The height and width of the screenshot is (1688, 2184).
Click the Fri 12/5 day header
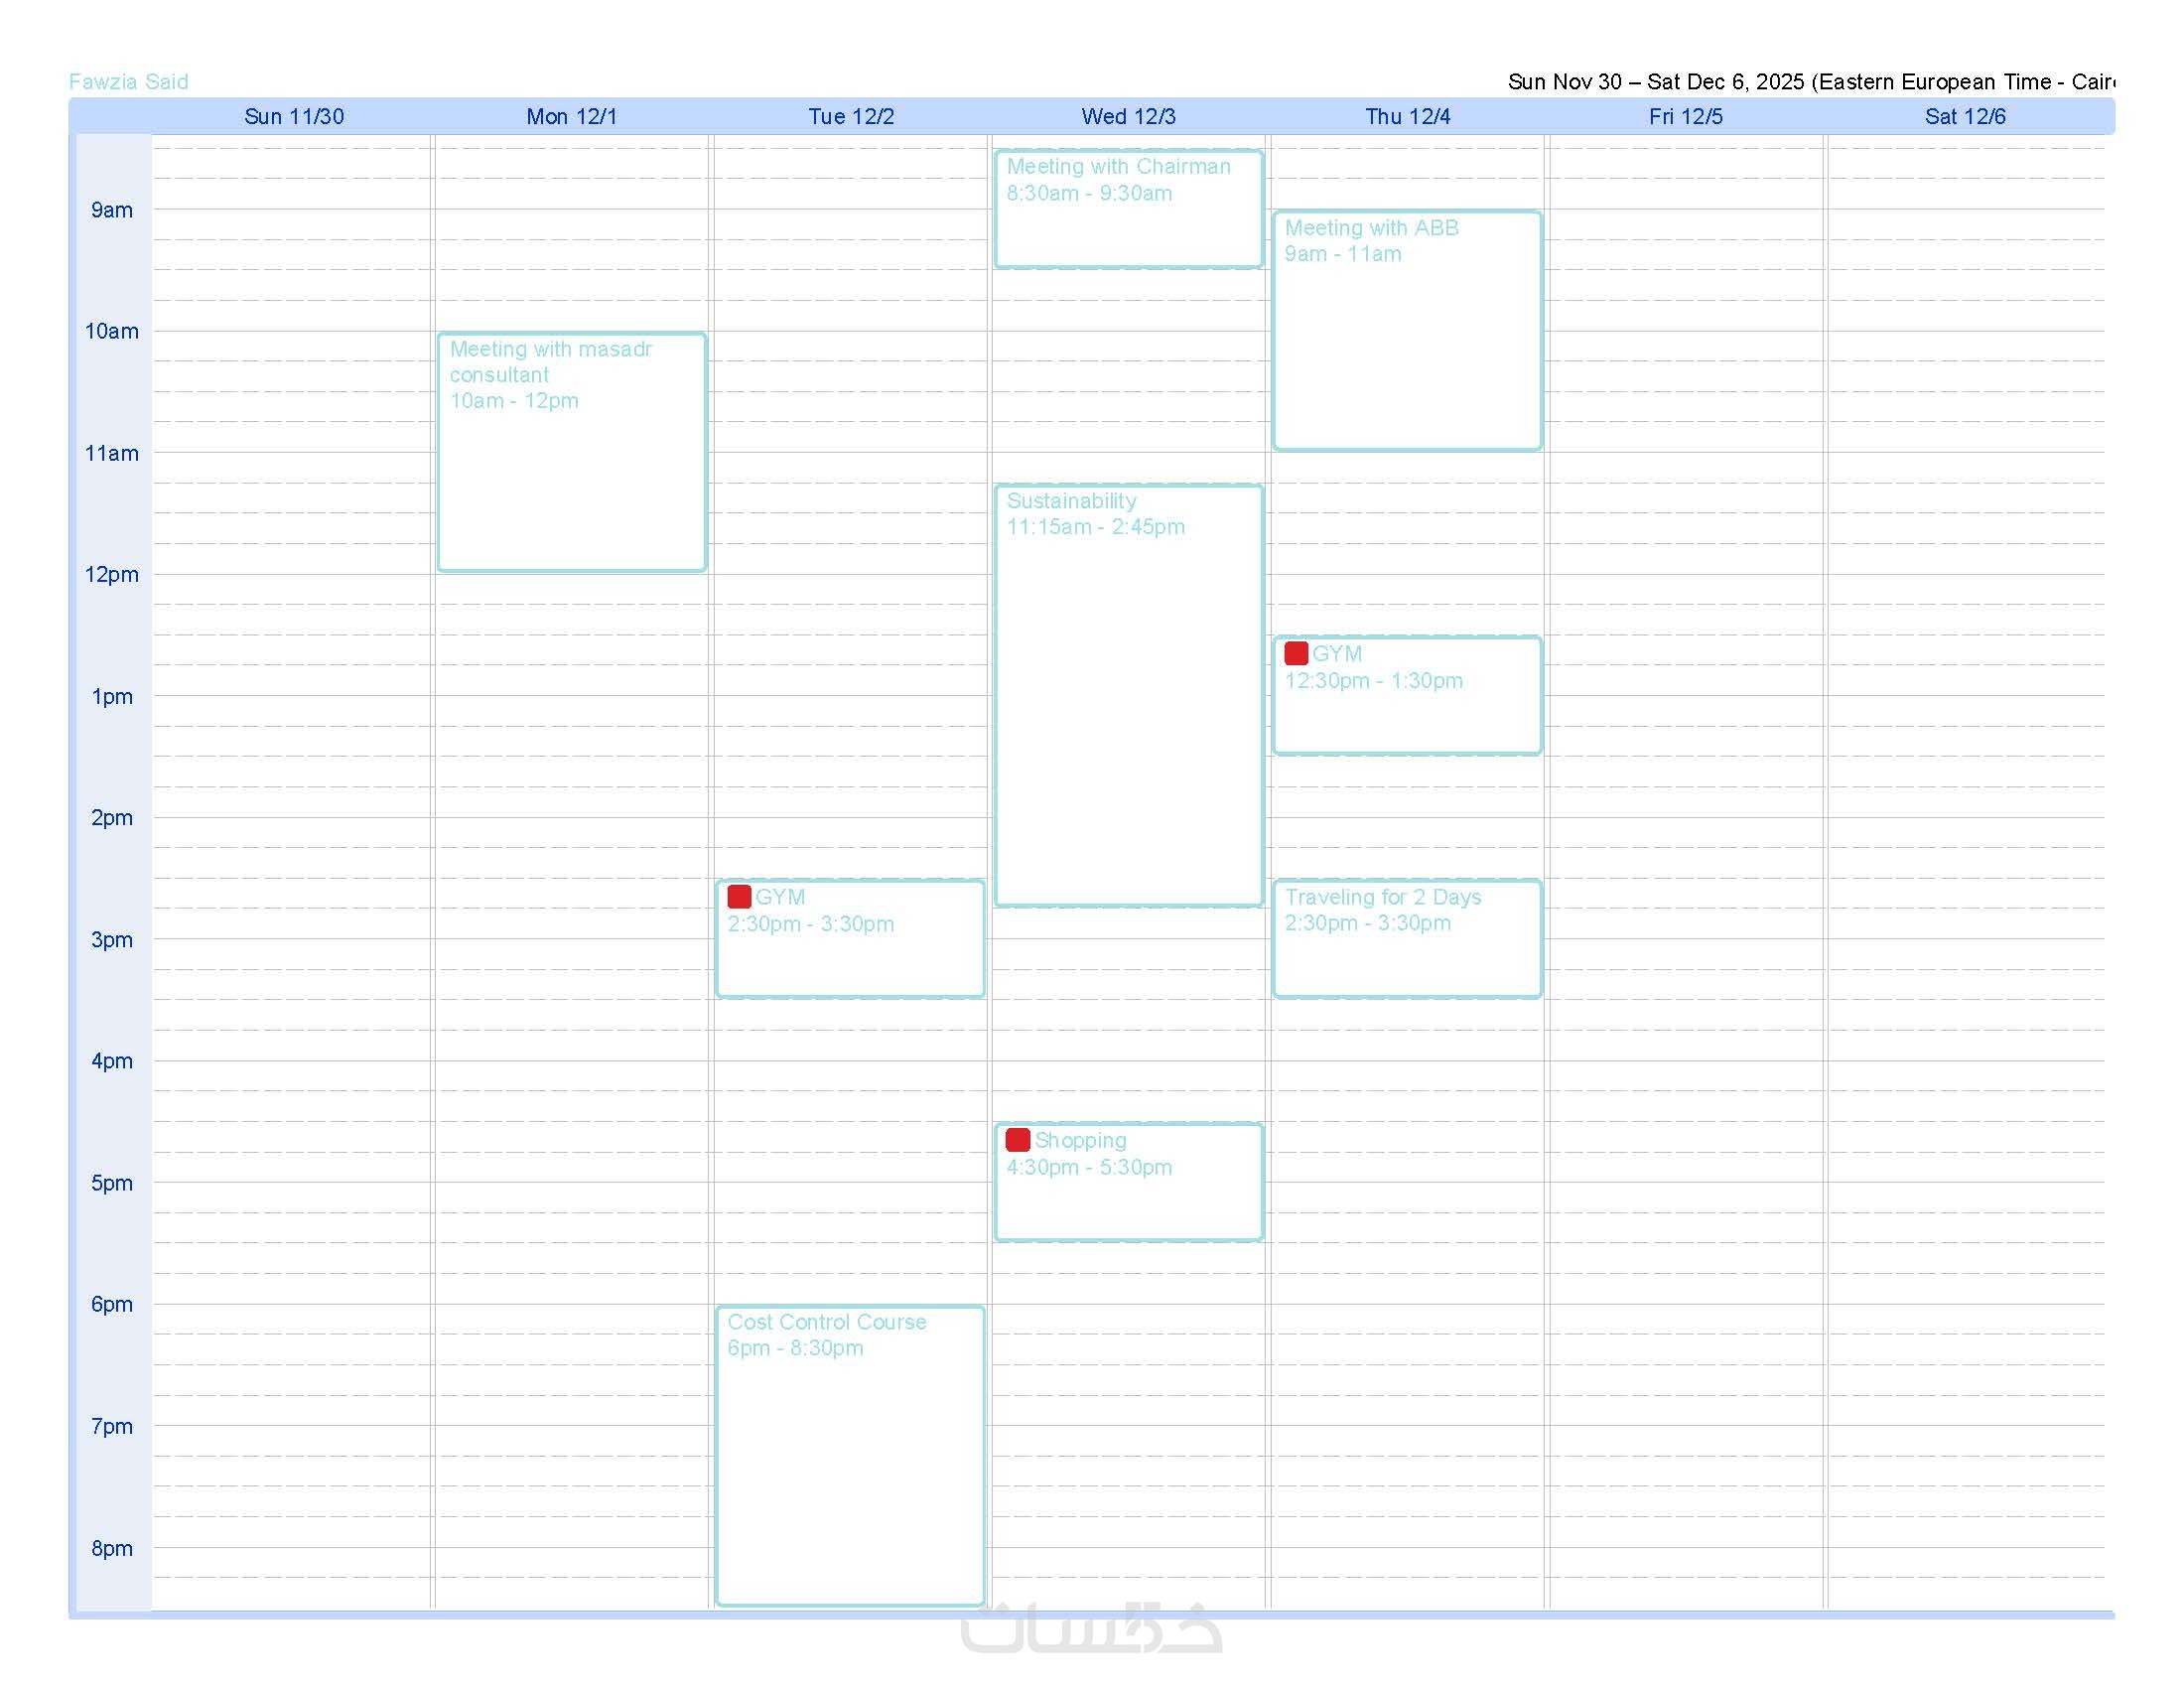point(1685,117)
